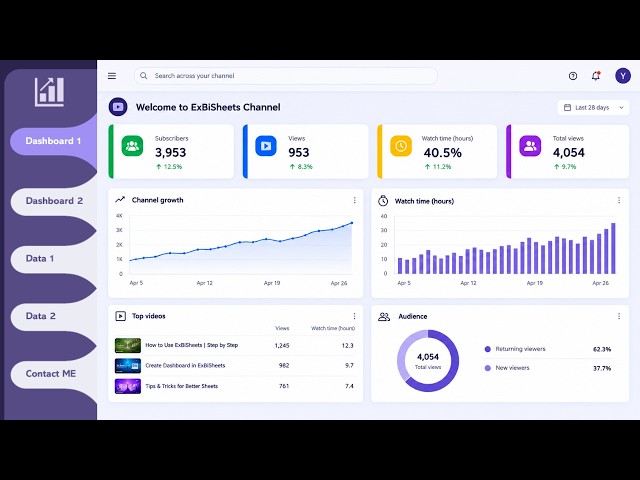This screenshot has width=640, height=480.
Task: Click the calendar icon in date filter
Action: (567, 107)
